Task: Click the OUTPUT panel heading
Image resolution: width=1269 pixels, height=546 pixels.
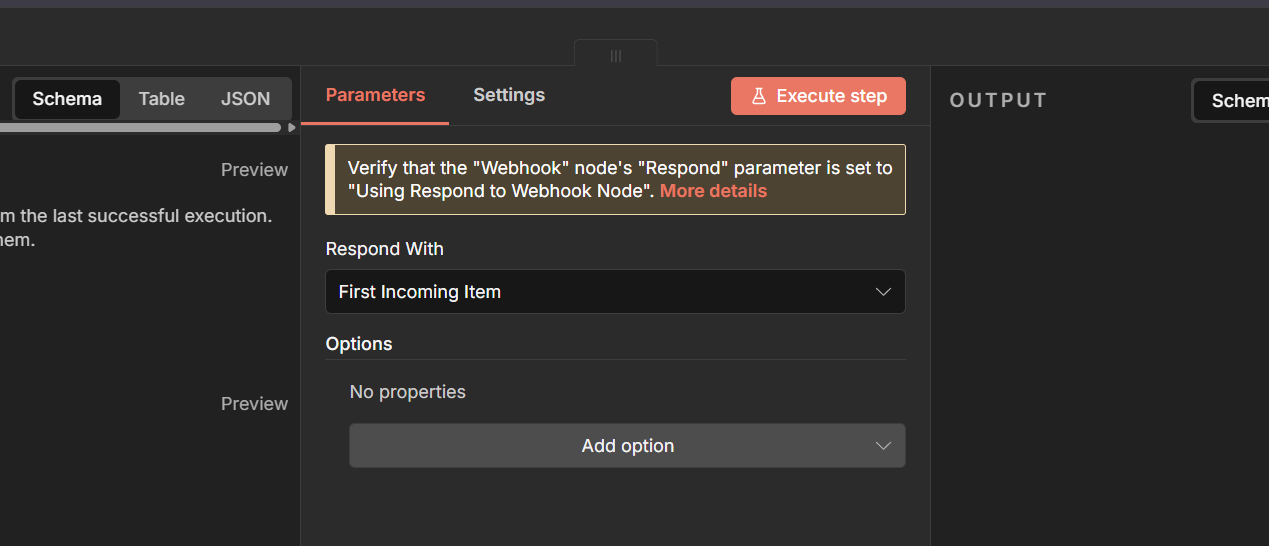Action: click(x=998, y=101)
